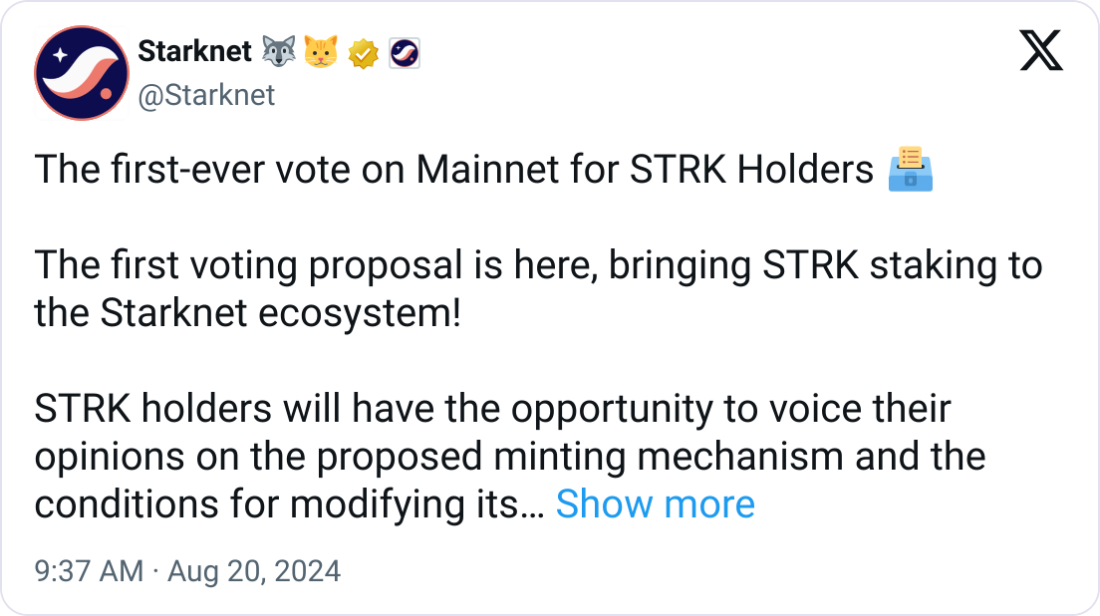This screenshot has width=1100, height=616.
Task: Click the orange cat emoji in name
Action: (321, 51)
